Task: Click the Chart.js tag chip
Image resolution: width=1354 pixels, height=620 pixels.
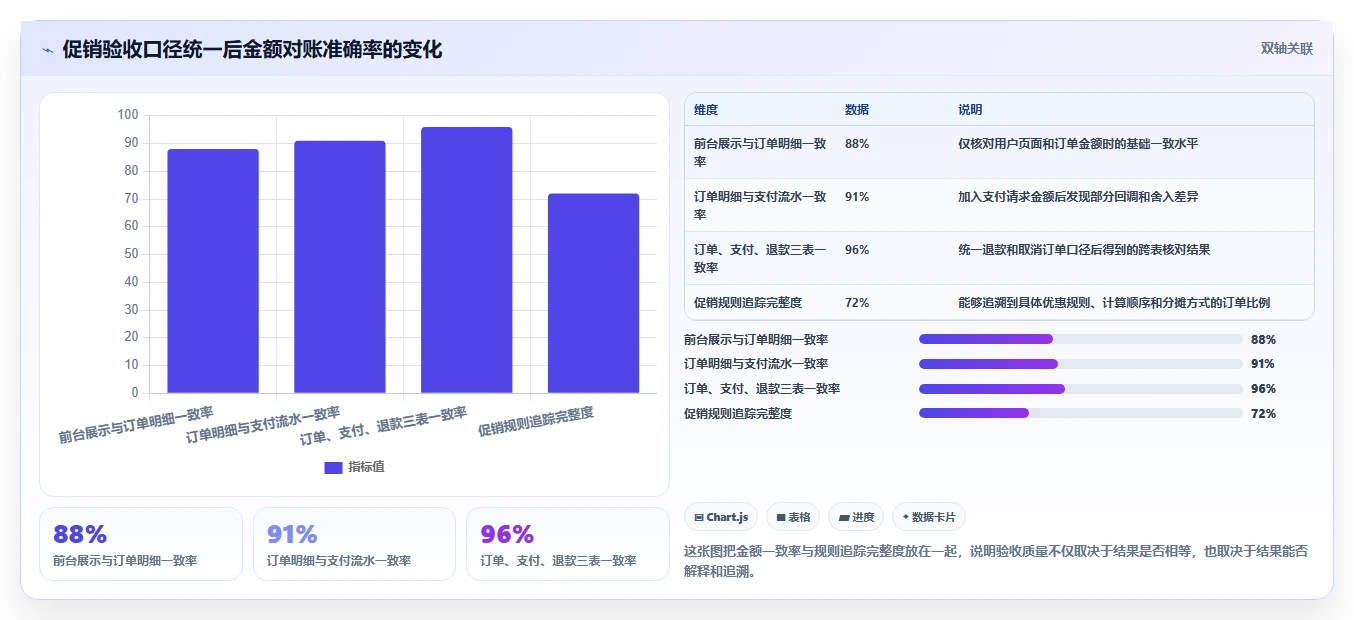Action: tap(721, 517)
